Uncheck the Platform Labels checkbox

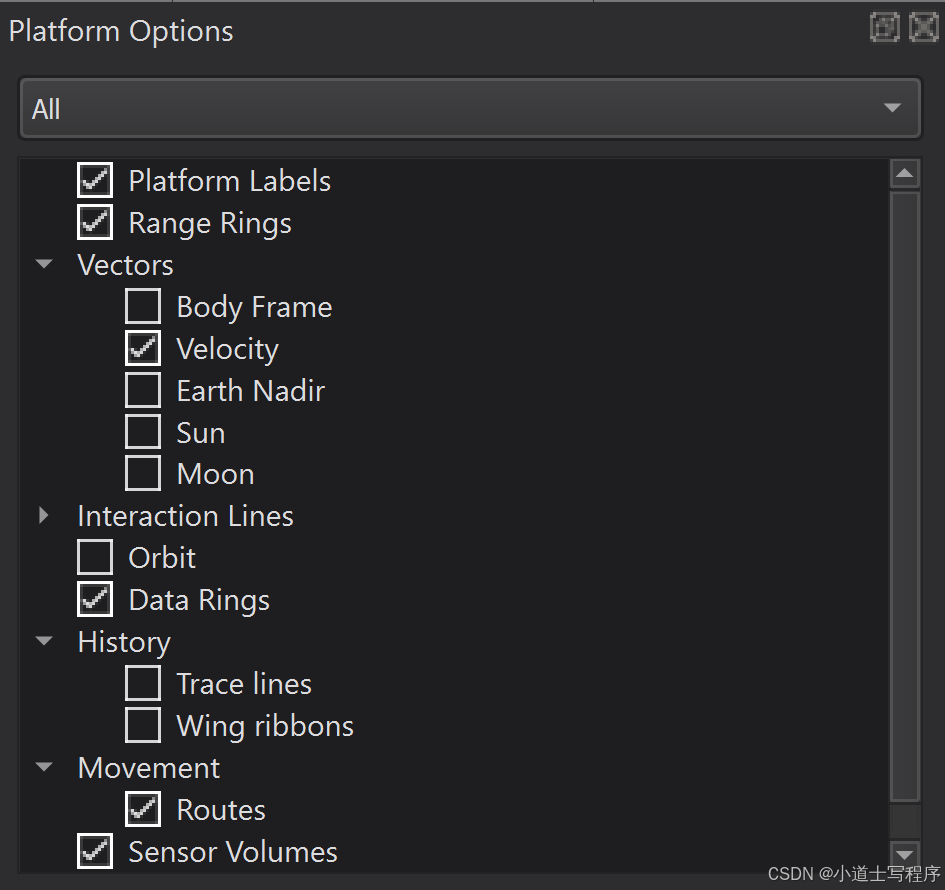point(95,180)
